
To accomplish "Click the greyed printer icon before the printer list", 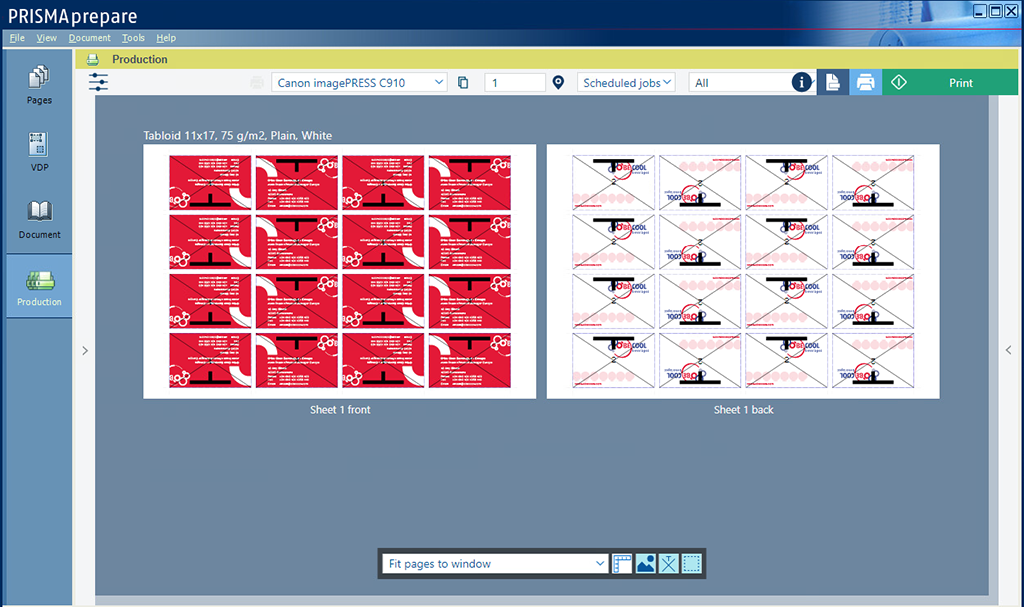I will pyautogui.click(x=257, y=83).
